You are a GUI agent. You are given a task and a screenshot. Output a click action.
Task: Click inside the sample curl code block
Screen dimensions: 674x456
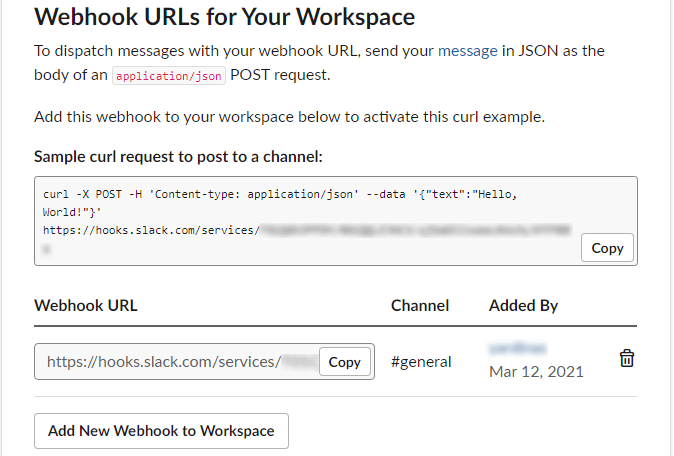(300, 222)
